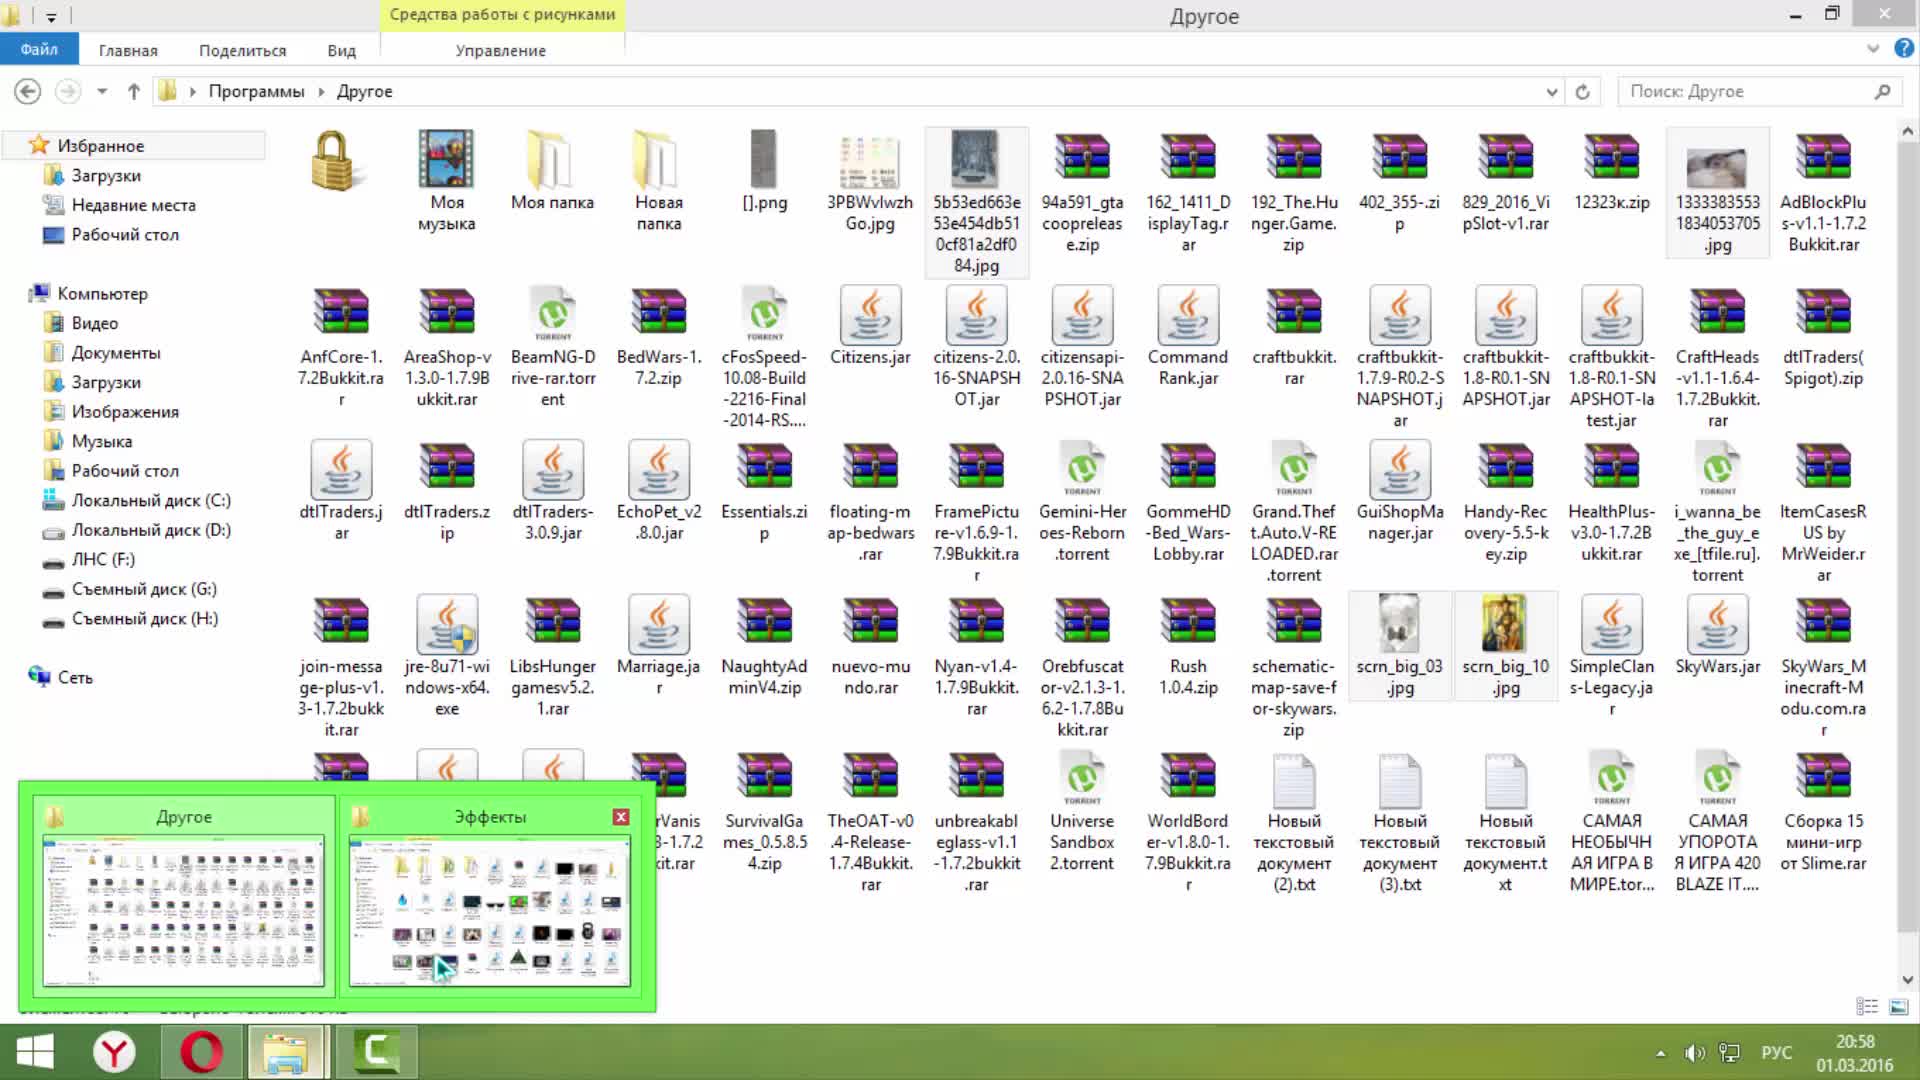Viewport: 1920px width, 1080px height.
Task: Switch to large thumbnails view icon
Action: pyautogui.click(x=1899, y=1006)
